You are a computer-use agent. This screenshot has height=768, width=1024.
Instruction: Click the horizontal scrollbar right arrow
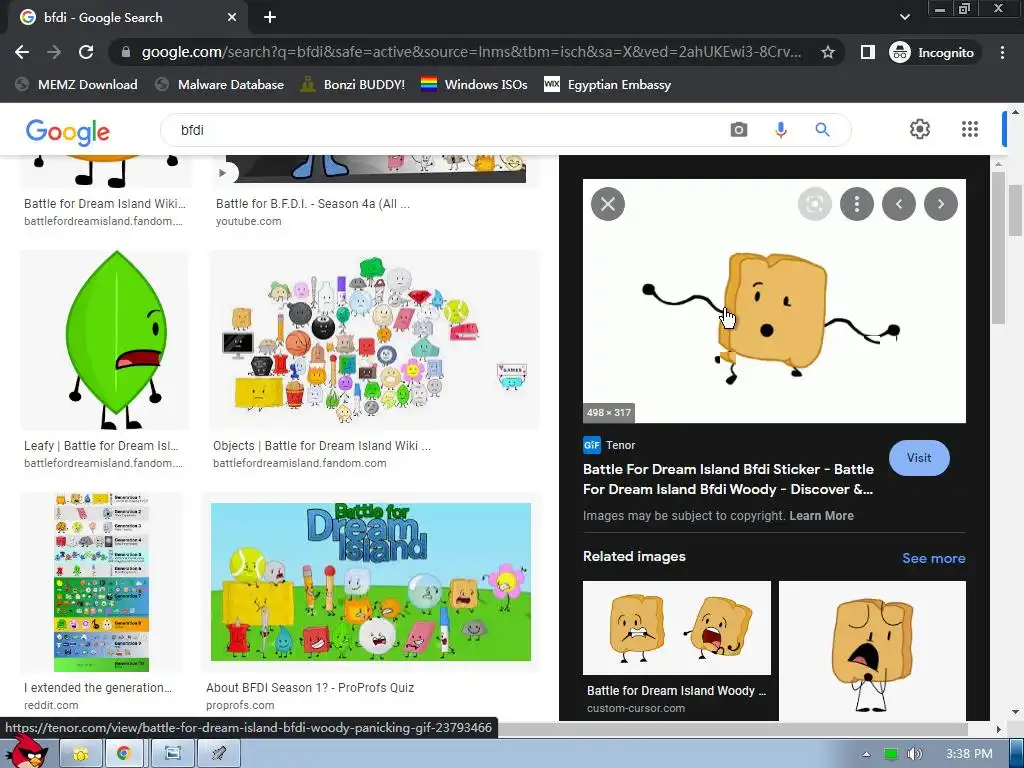coord(999,729)
